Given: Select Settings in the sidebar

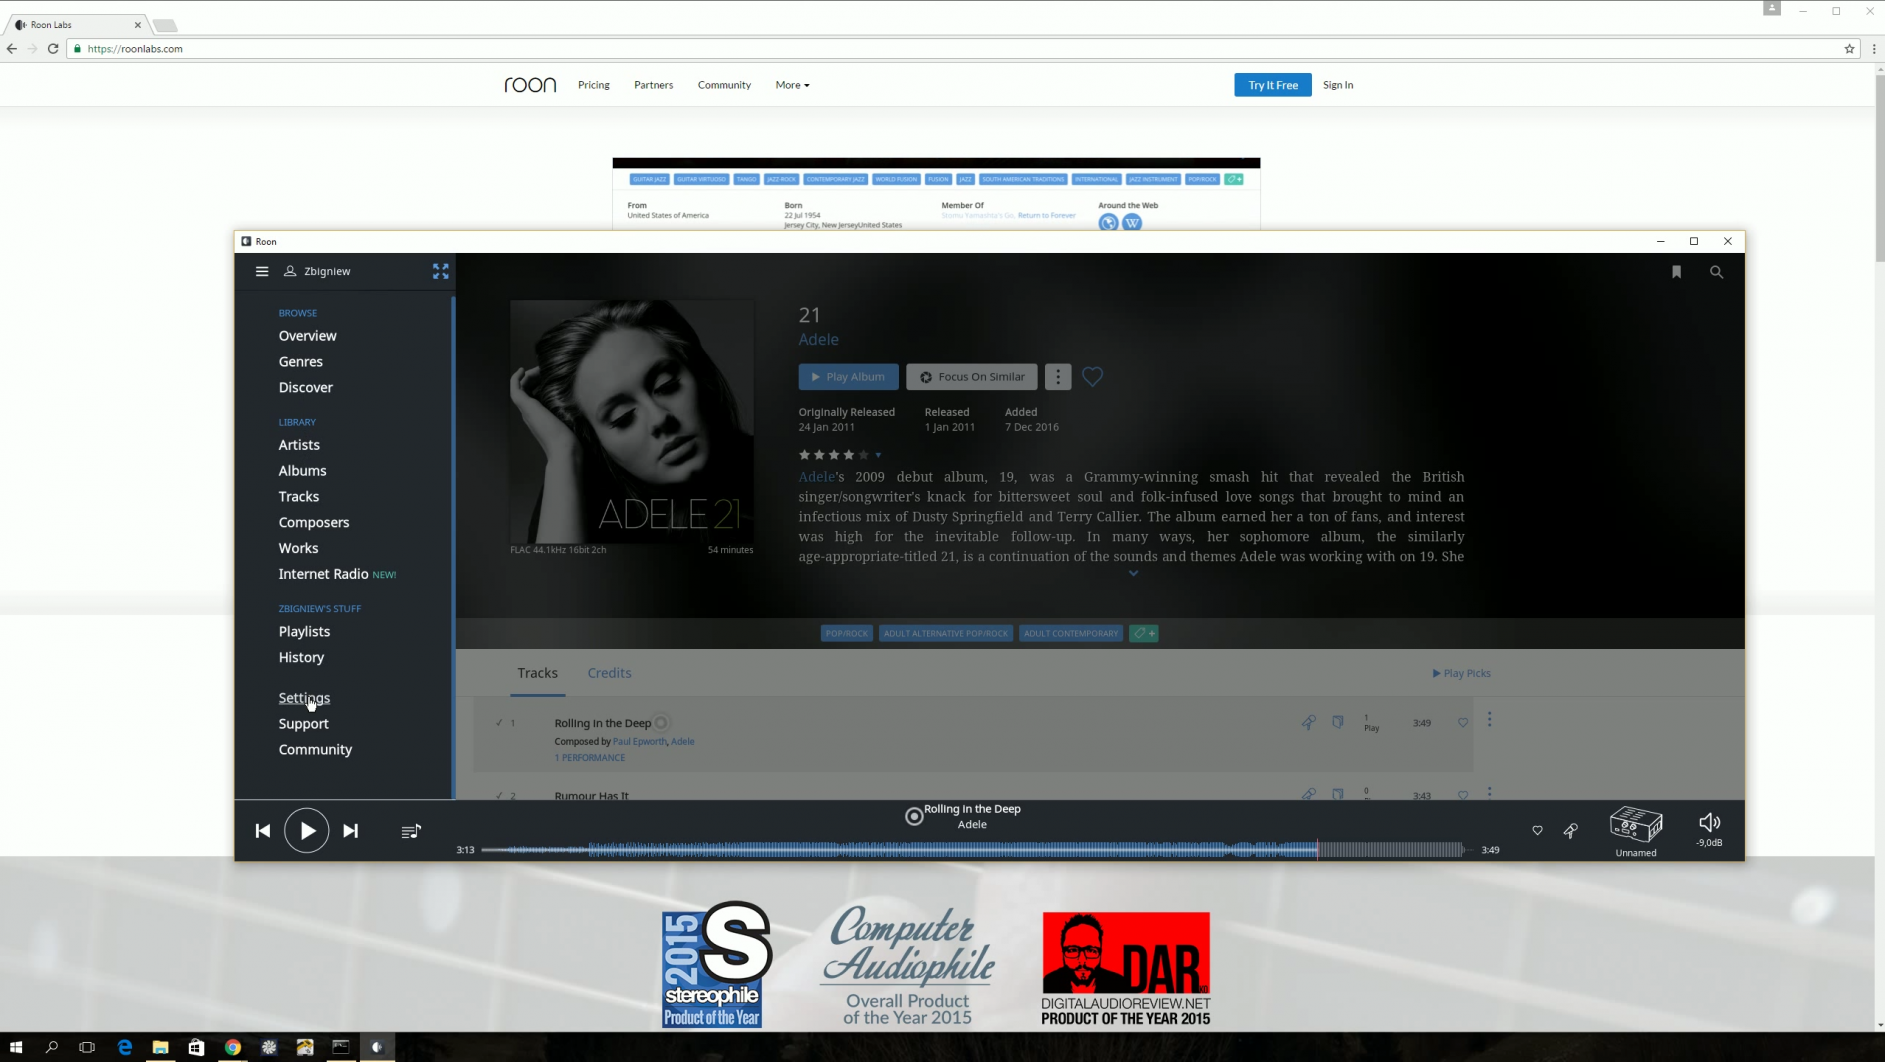Looking at the screenshot, I should click(x=303, y=697).
